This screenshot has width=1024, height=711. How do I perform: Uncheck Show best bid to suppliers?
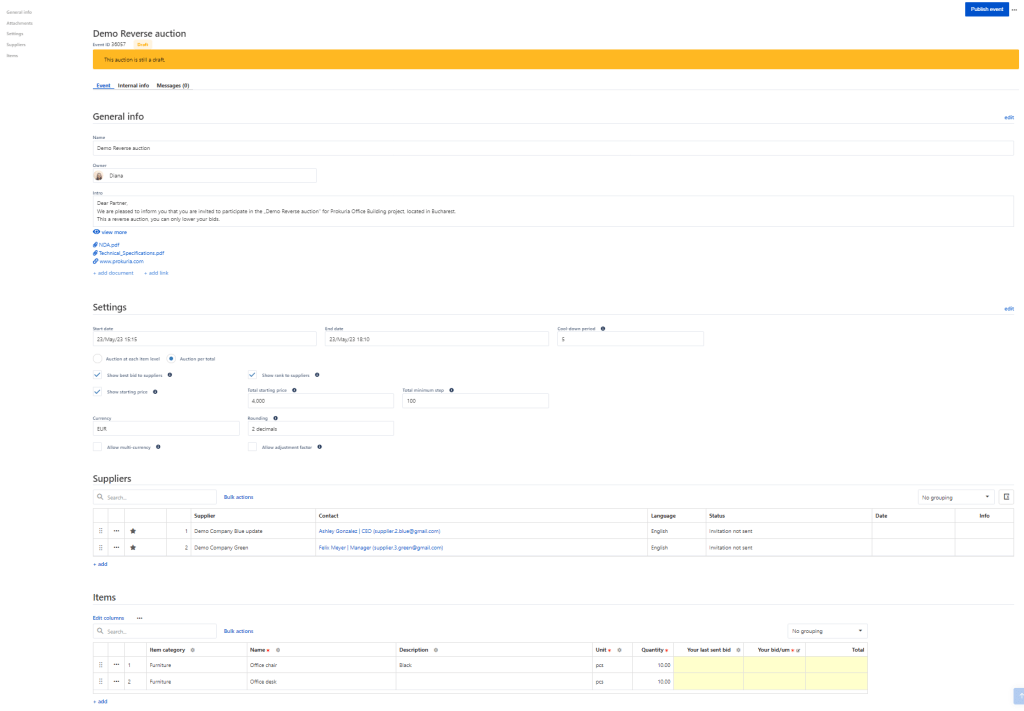click(x=97, y=375)
